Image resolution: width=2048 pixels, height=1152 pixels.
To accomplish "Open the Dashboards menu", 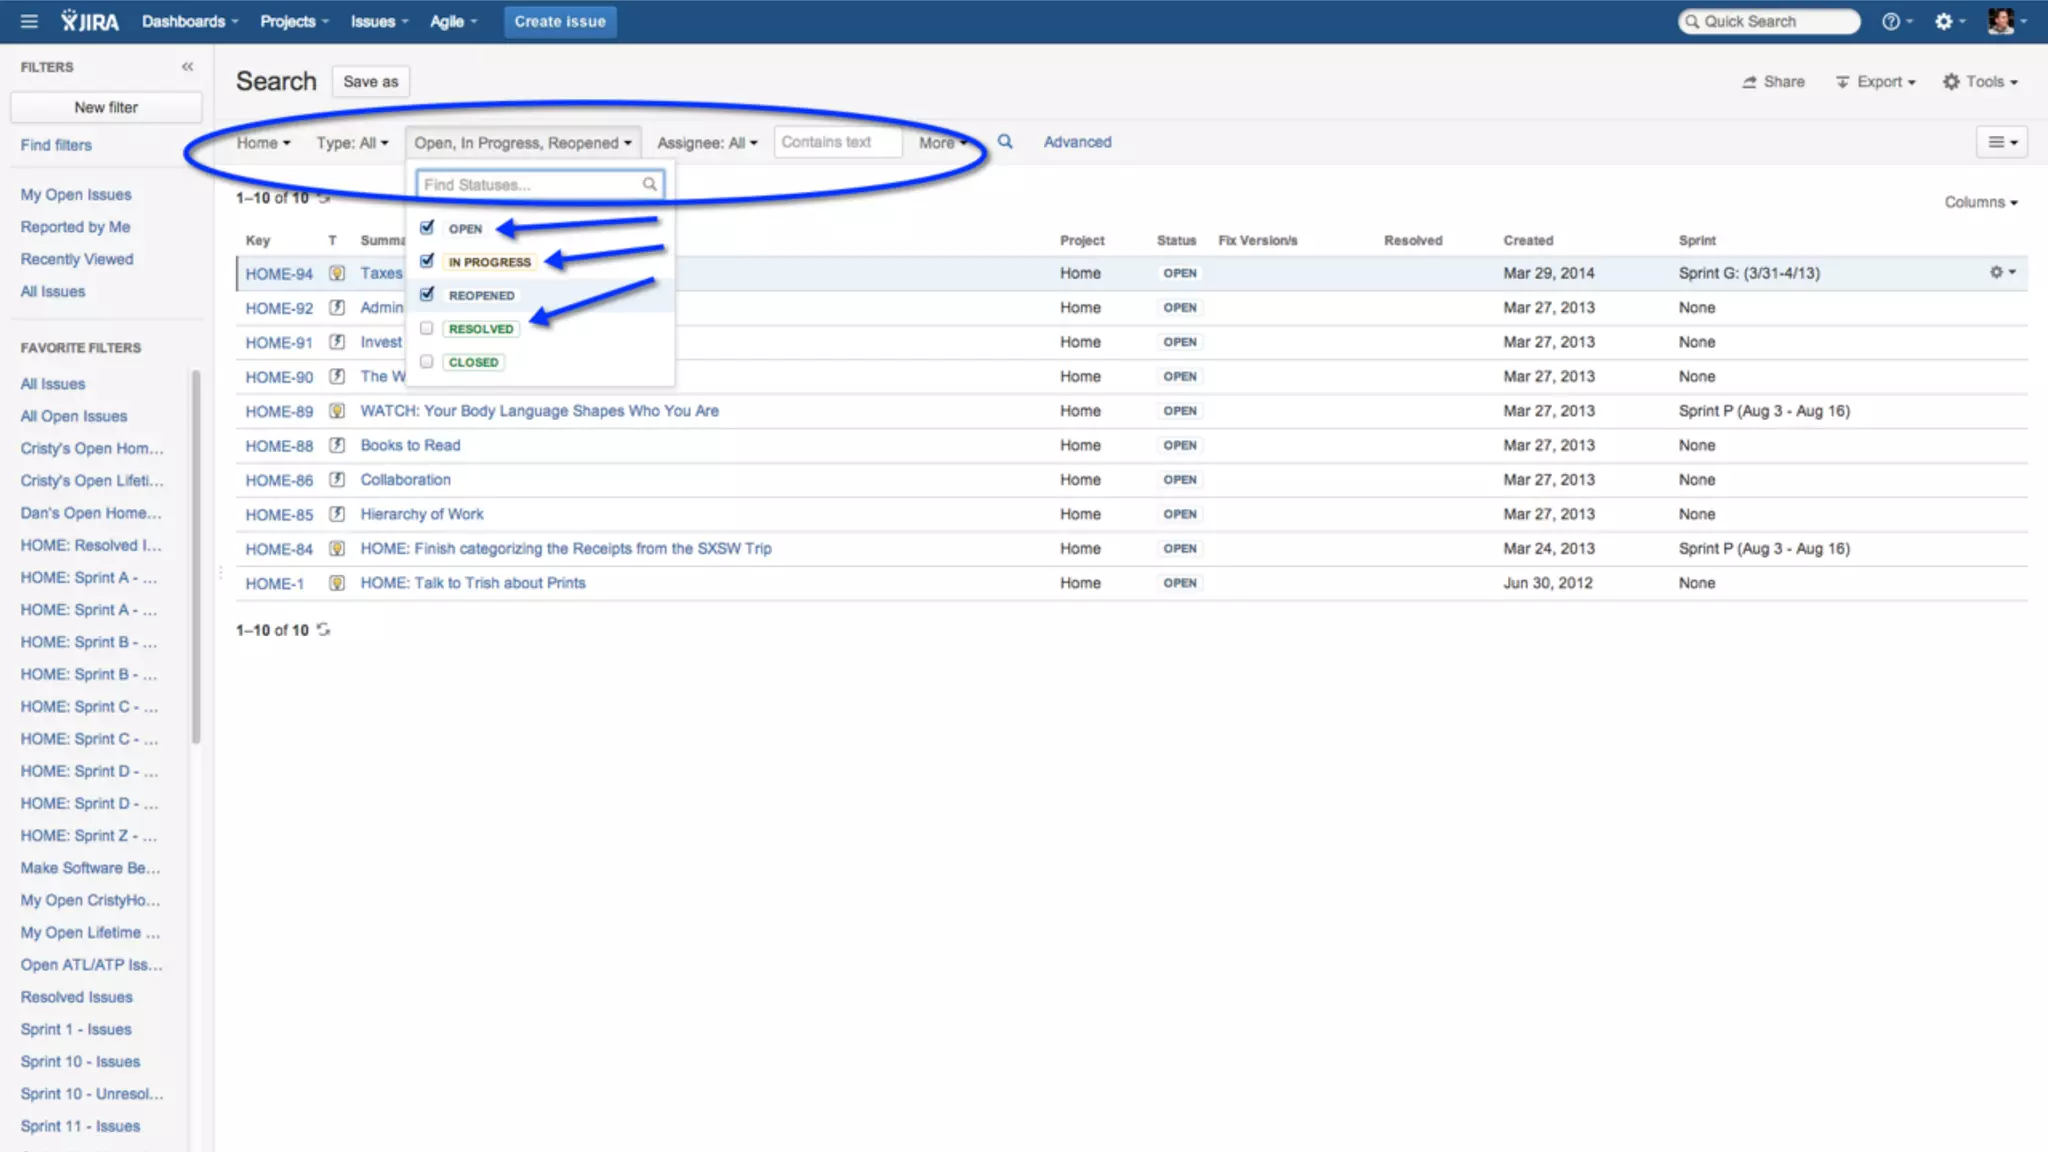I will [189, 21].
